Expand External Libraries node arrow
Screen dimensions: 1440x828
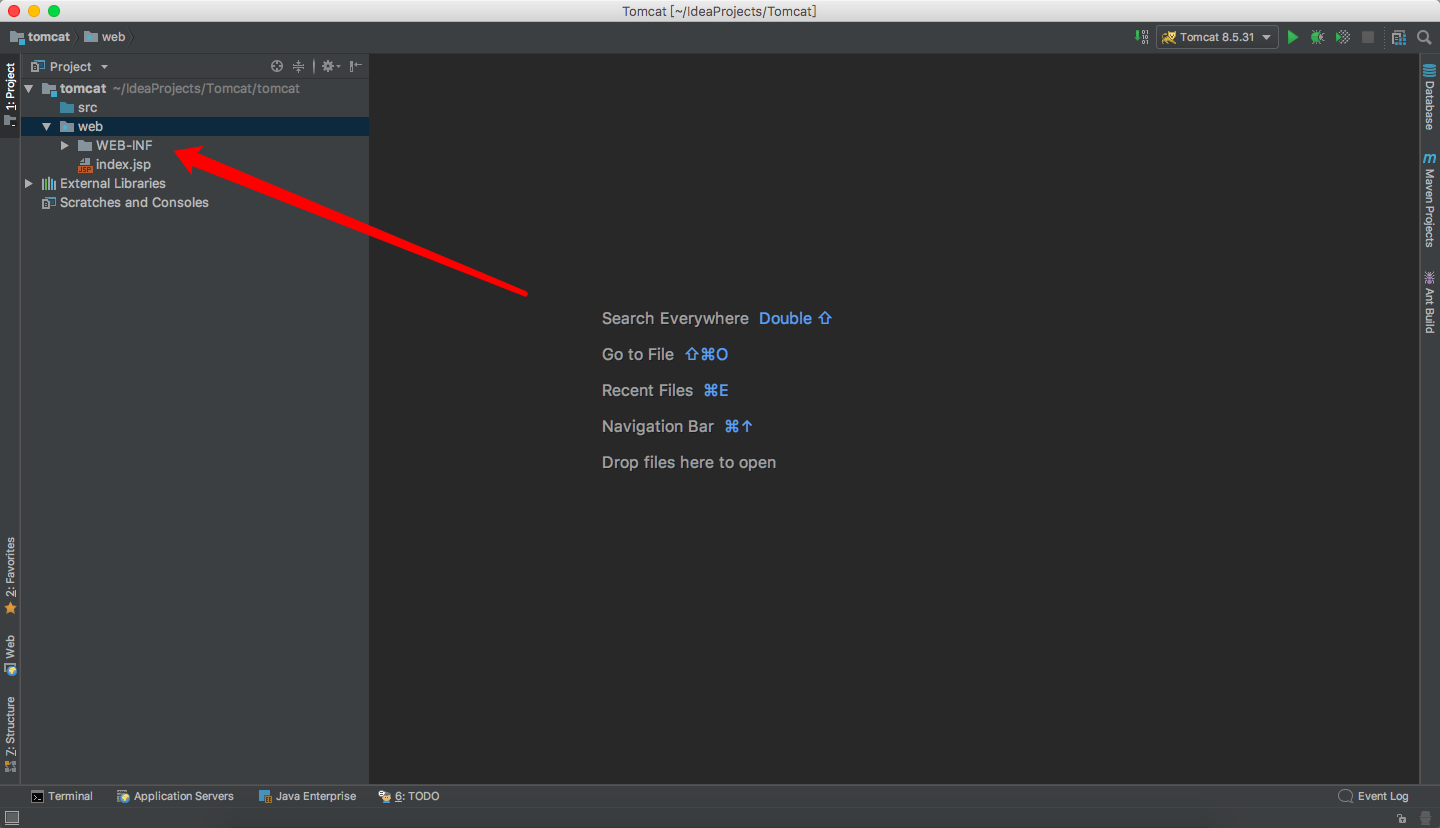click(x=28, y=183)
